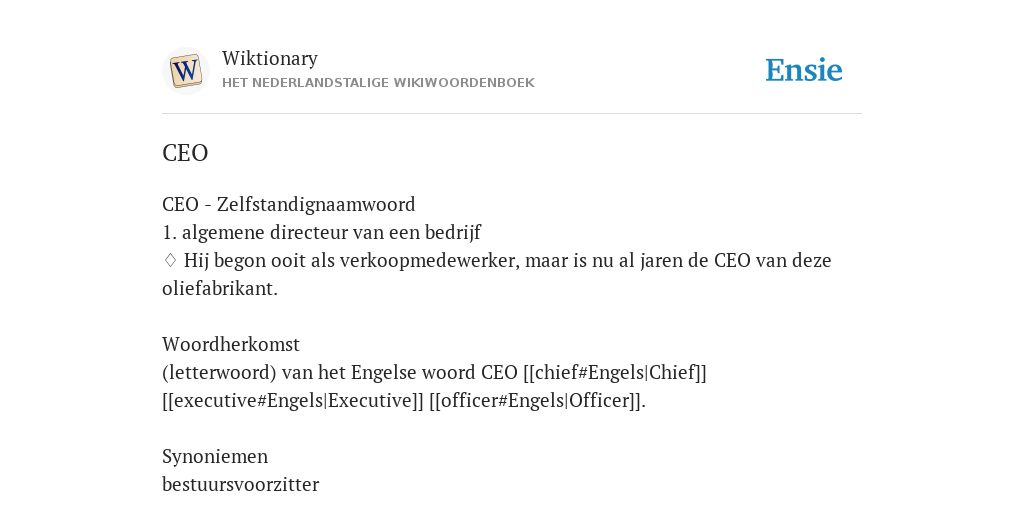Click the number 1 of the definition list
1024x512 pixels.
point(168,232)
